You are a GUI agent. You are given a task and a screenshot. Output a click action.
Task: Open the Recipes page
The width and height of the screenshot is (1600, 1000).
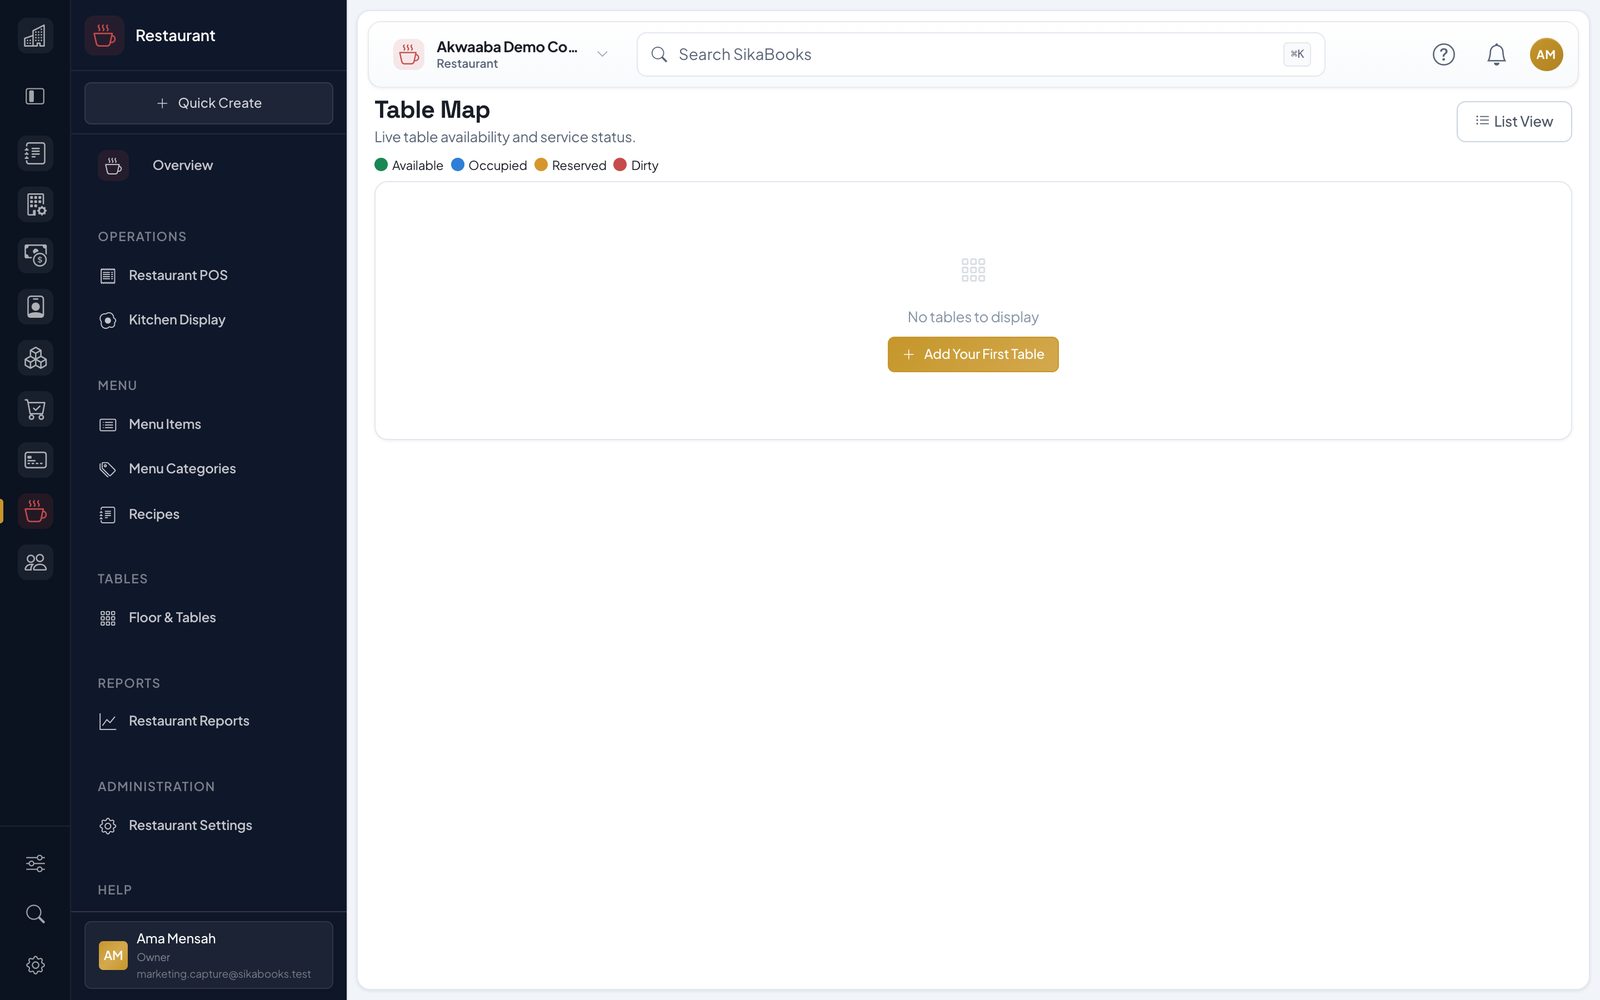pyautogui.click(x=209, y=514)
